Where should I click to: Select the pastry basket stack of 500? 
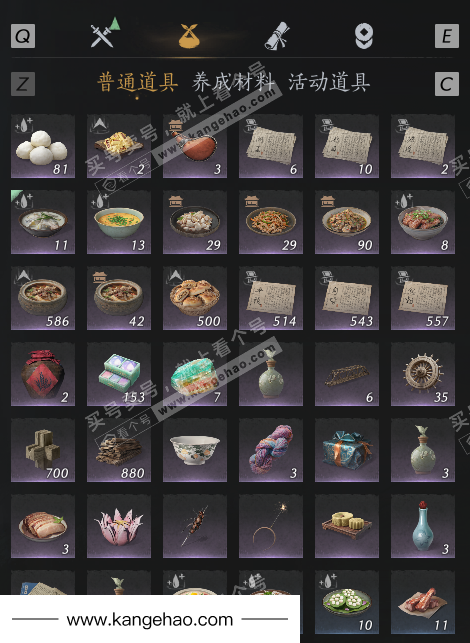(x=195, y=298)
